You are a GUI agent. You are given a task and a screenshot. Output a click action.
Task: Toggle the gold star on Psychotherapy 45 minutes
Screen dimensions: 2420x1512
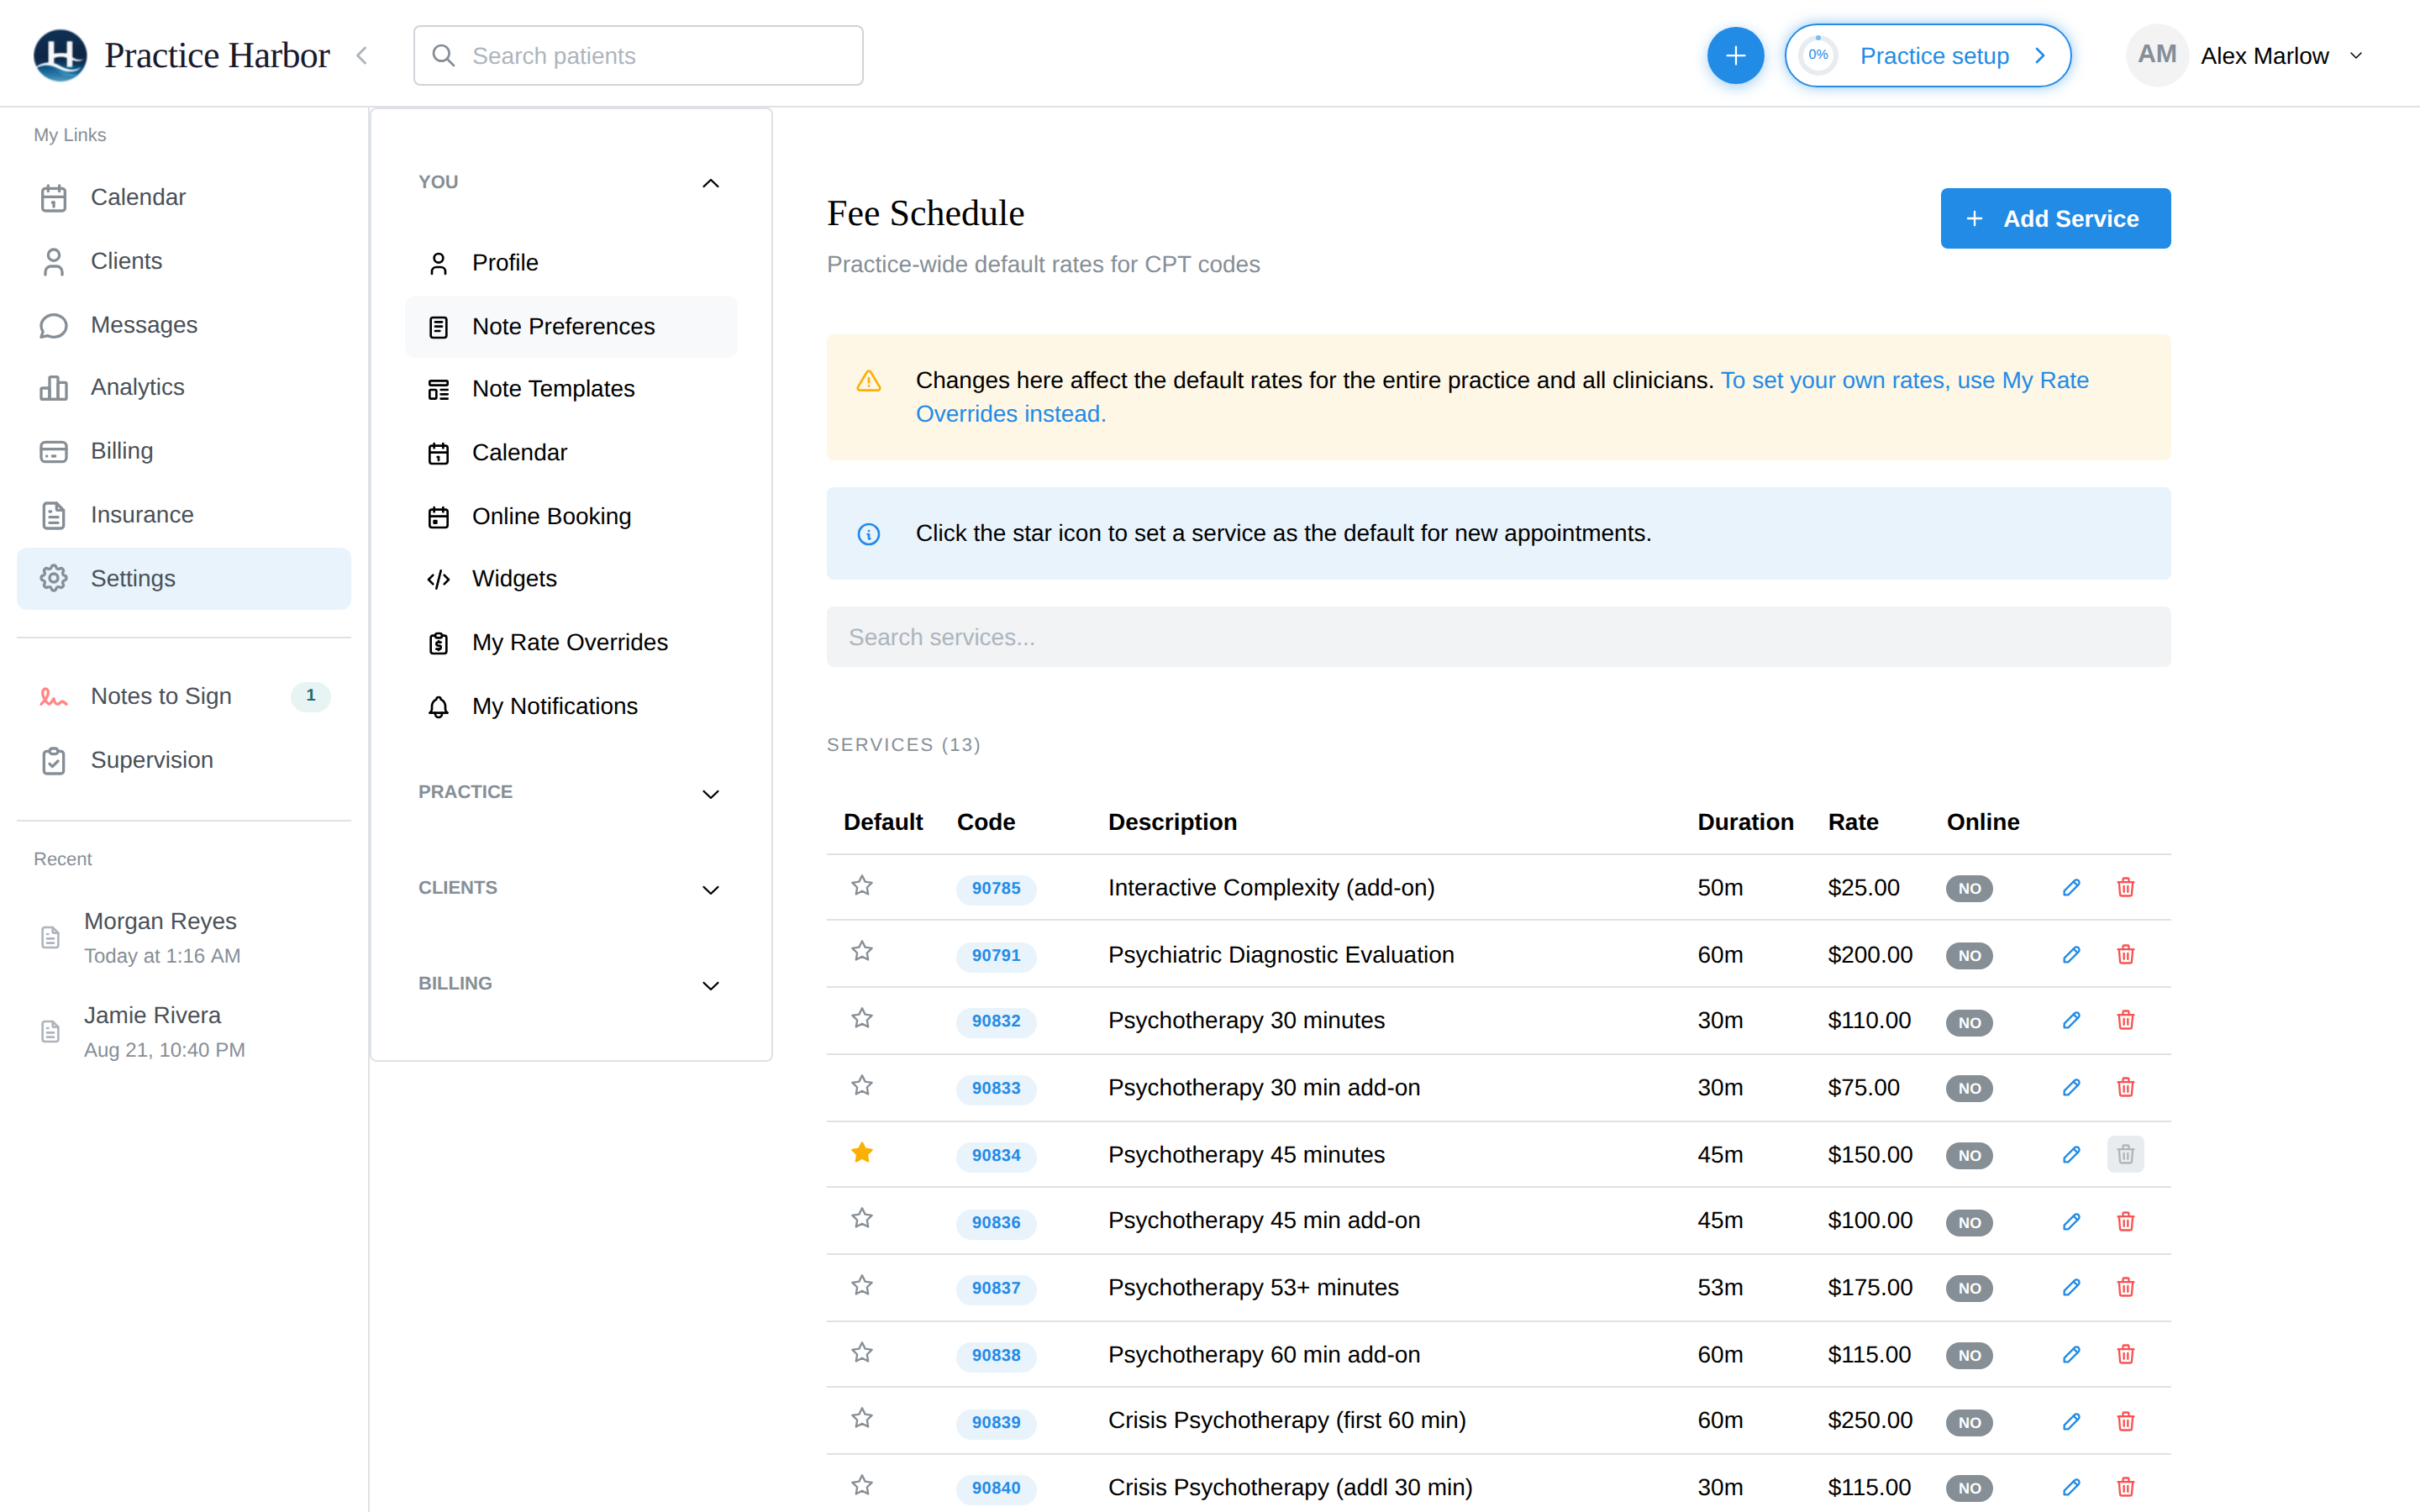(862, 1152)
